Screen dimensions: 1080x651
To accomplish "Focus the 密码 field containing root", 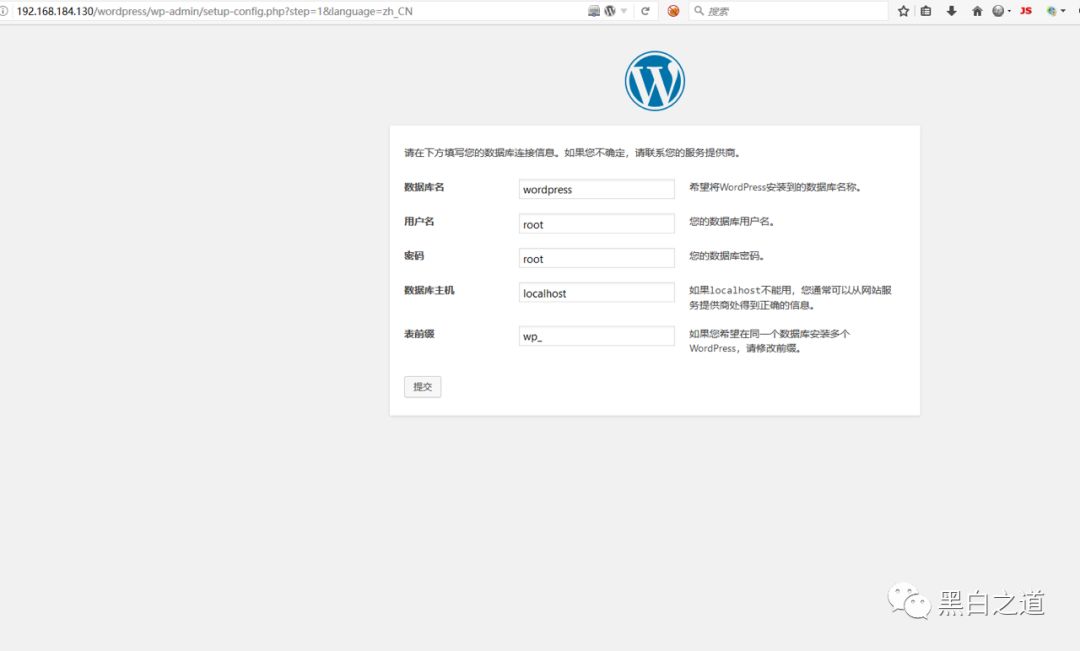I will [596, 258].
